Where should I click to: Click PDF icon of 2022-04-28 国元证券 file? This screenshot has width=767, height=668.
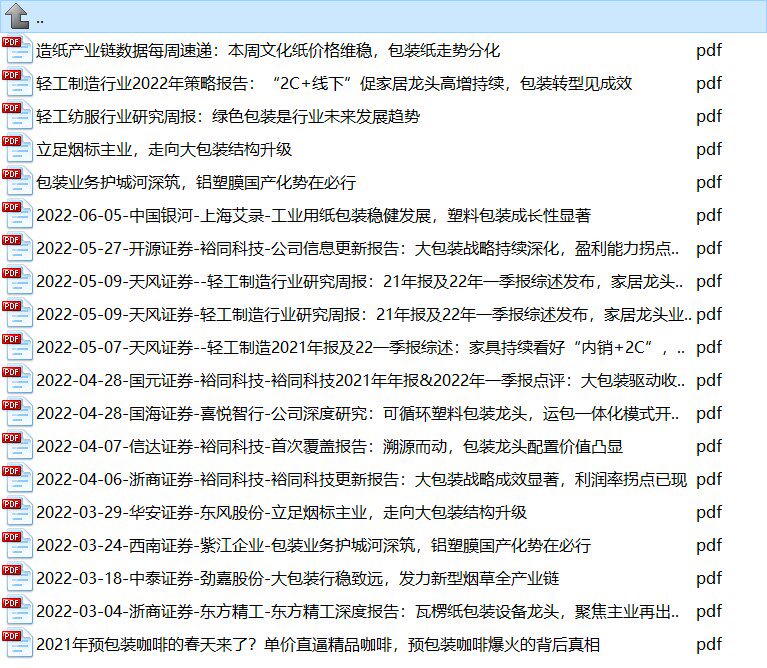click(17, 380)
